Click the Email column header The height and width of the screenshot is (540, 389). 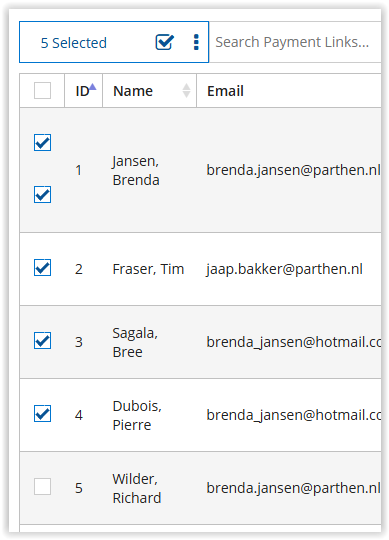225,91
